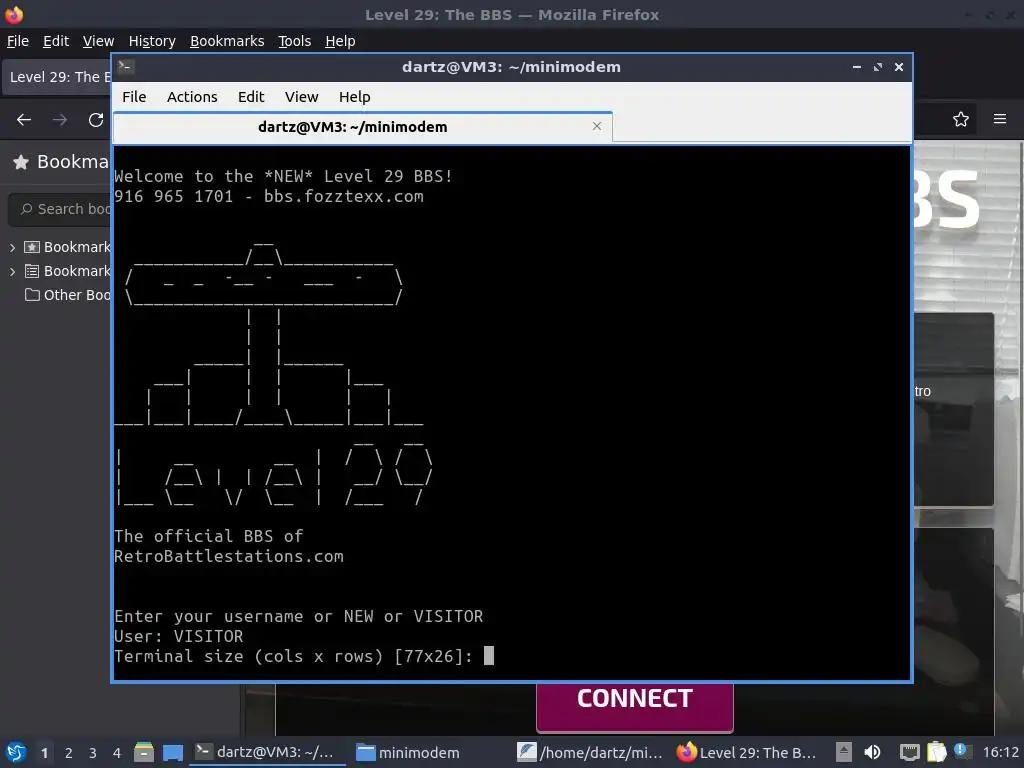The height and width of the screenshot is (768, 1024).
Task: Focus the Search bookmarks field
Action: click(60, 209)
